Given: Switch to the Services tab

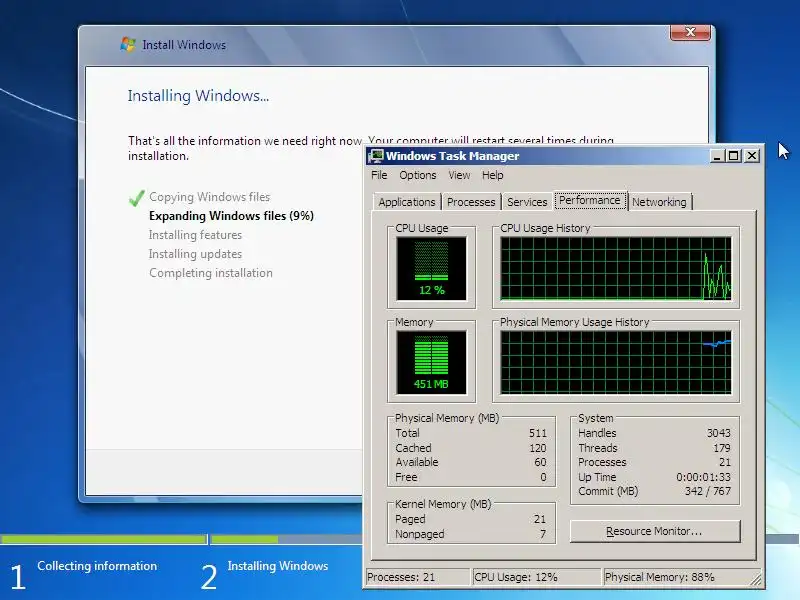Looking at the screenshot, I should 527,202.
